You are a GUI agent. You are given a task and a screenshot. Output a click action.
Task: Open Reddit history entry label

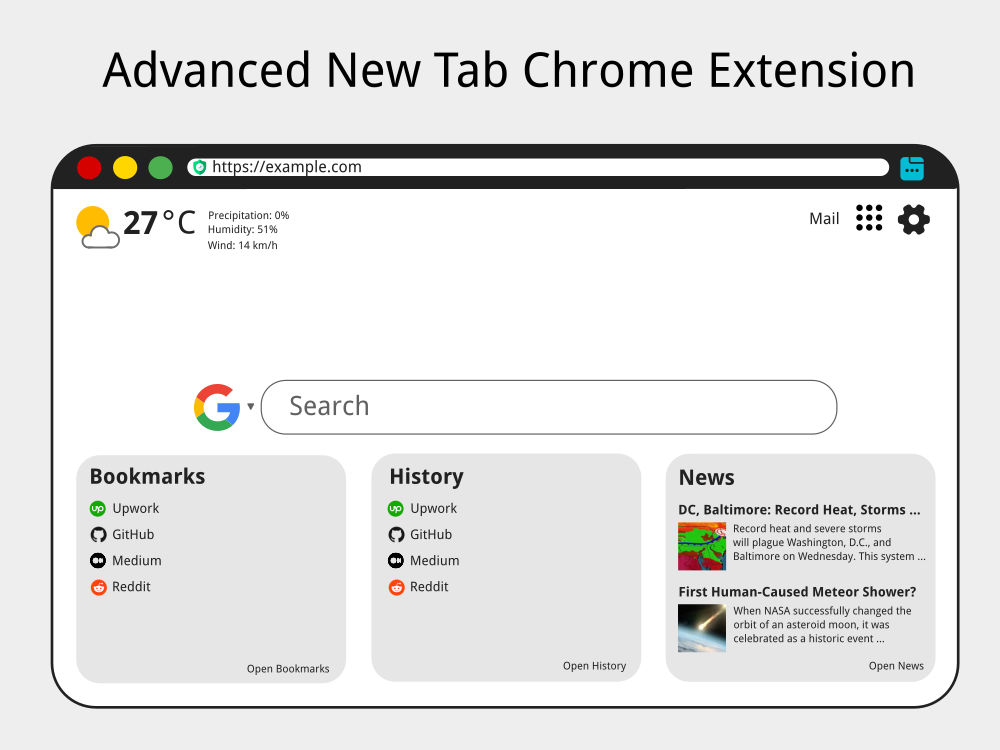[429, 587]
